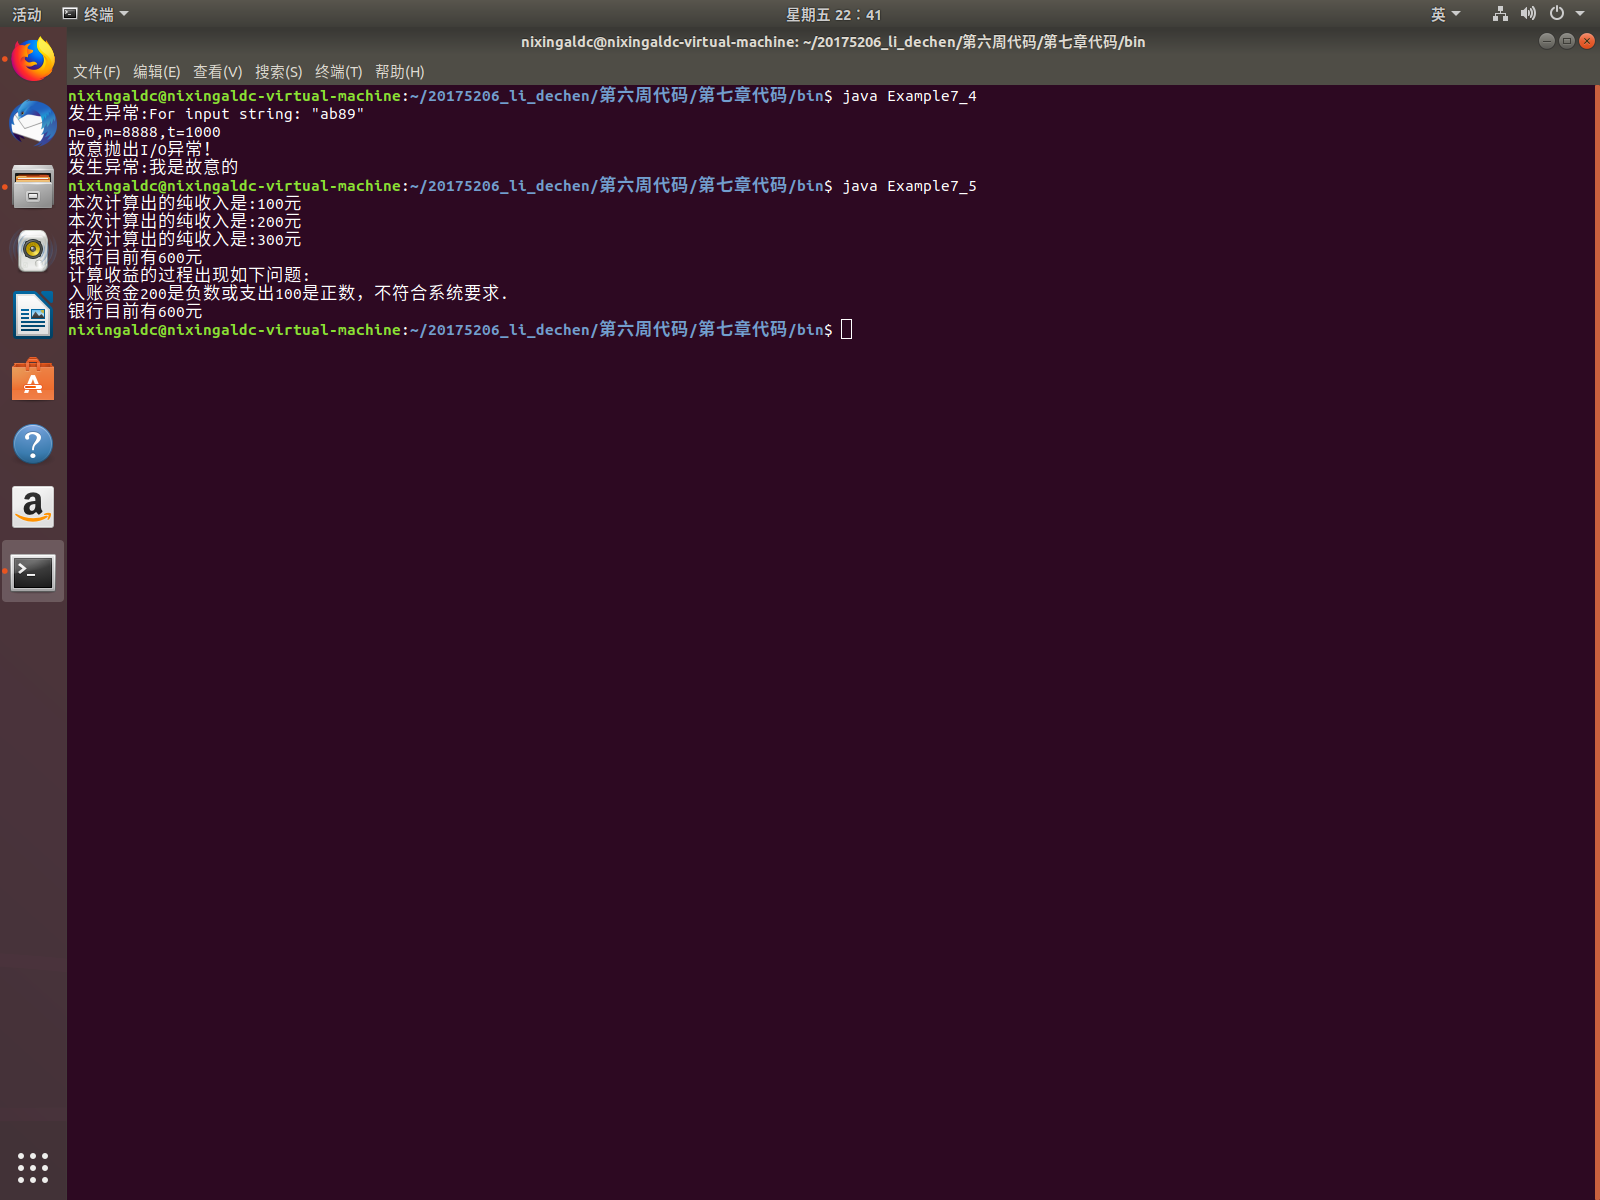The width and height of the screenshot is (1600, 1200).
Task: Open the 编辑(E) menu
Action: tap(157, 72)
